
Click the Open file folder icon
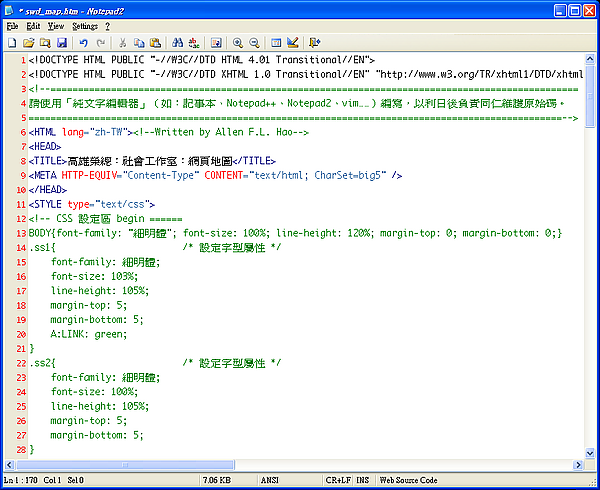29,43
